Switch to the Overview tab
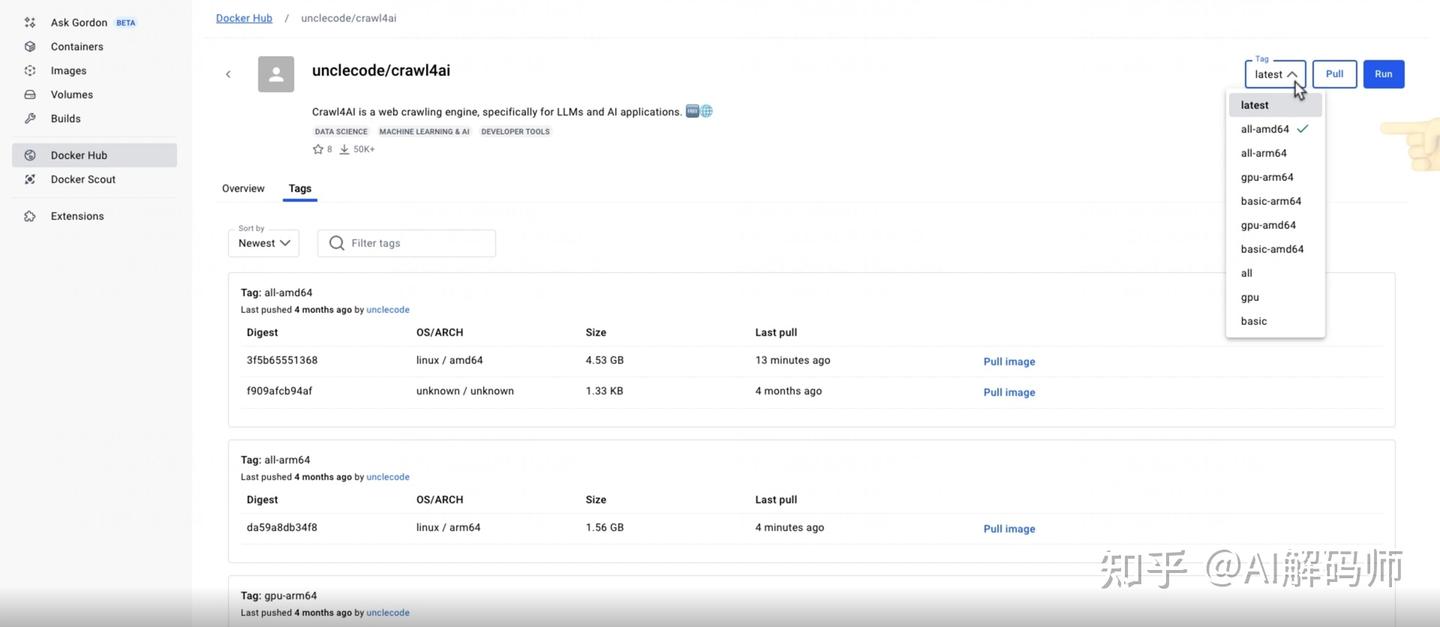The height and width of the screenshot is (627, 1440). pyautogui.click(x=243, y=188)
